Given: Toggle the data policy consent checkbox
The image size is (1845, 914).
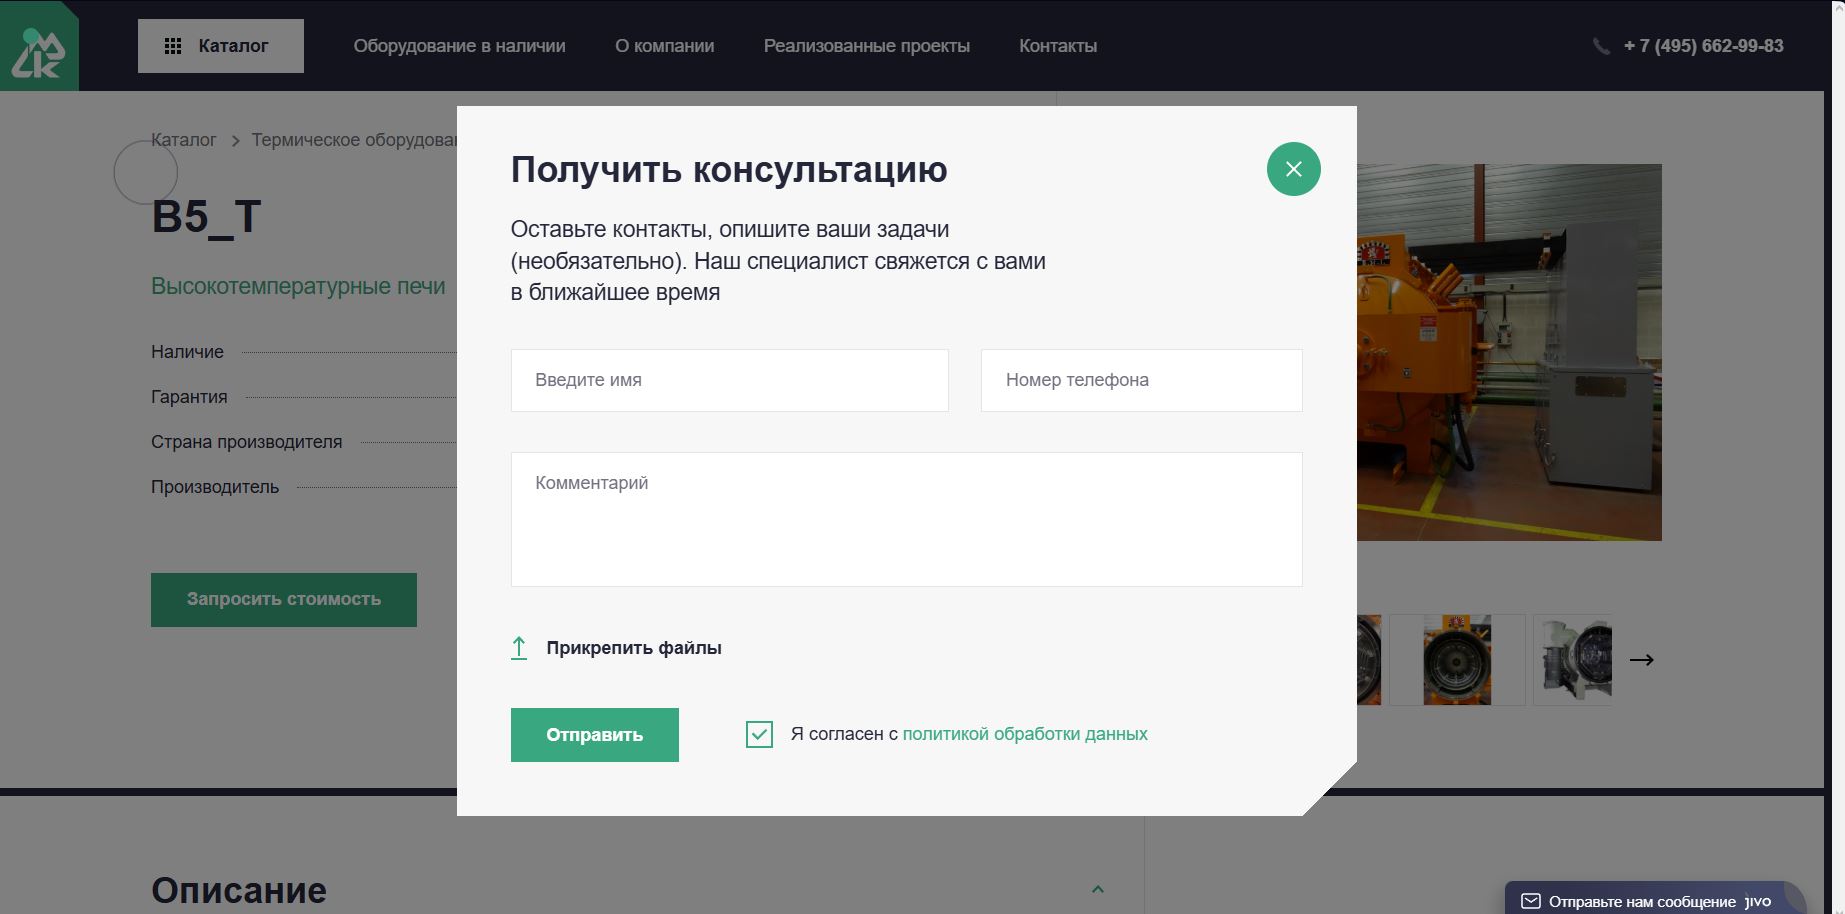Looking at the screenshot, I should click(759, 734).
